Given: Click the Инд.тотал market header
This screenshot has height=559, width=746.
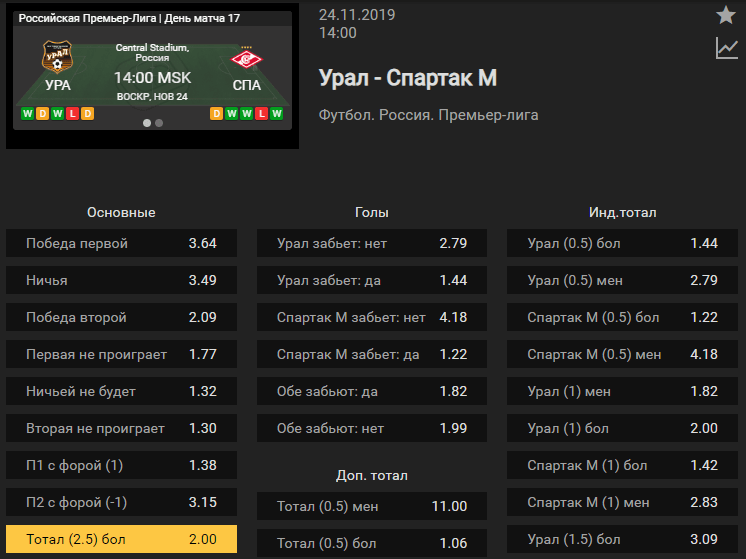Looking at the screenshot, I should pos(622,212).
